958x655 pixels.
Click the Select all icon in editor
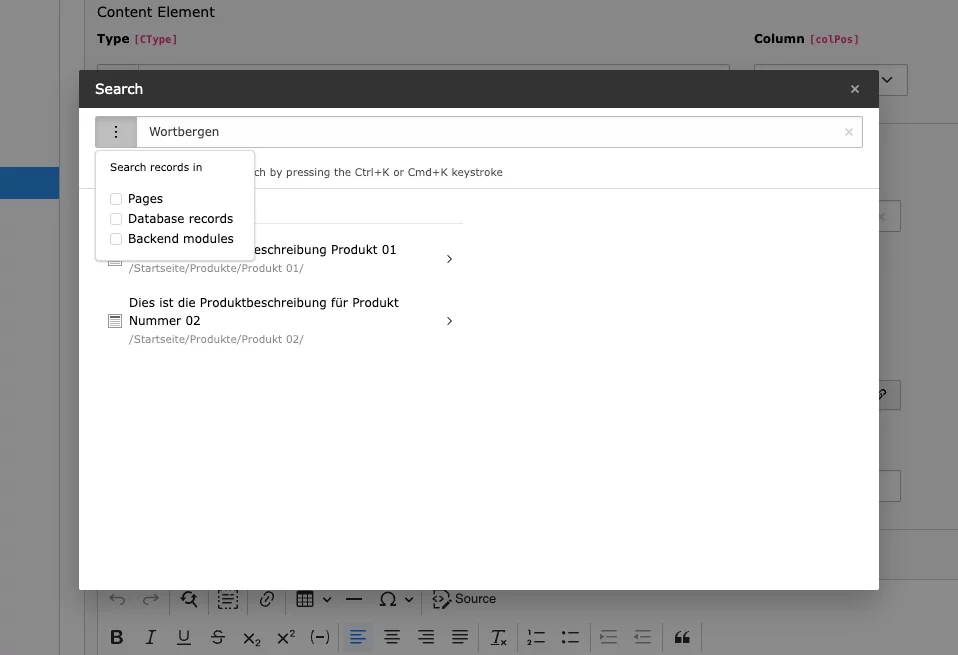[228, 599]
